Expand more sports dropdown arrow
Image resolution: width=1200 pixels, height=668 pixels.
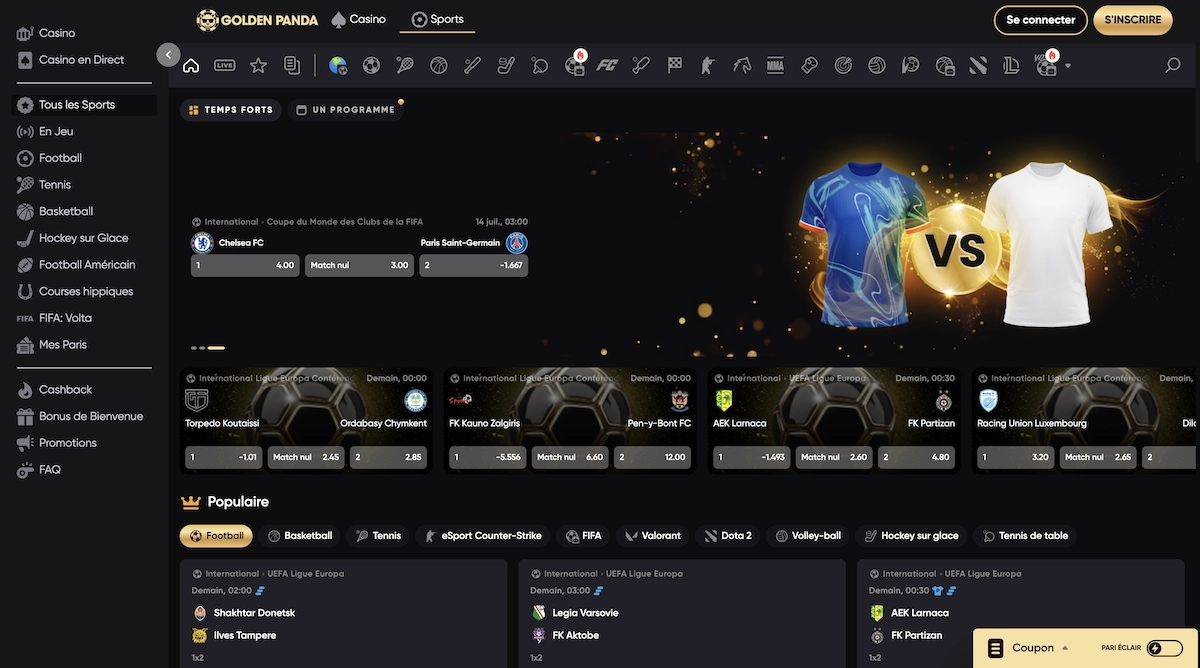(1068, 66)
